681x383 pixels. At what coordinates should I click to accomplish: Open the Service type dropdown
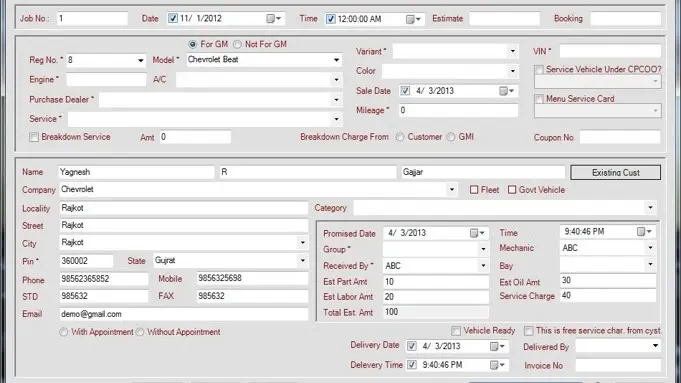[x=337, y=119]
